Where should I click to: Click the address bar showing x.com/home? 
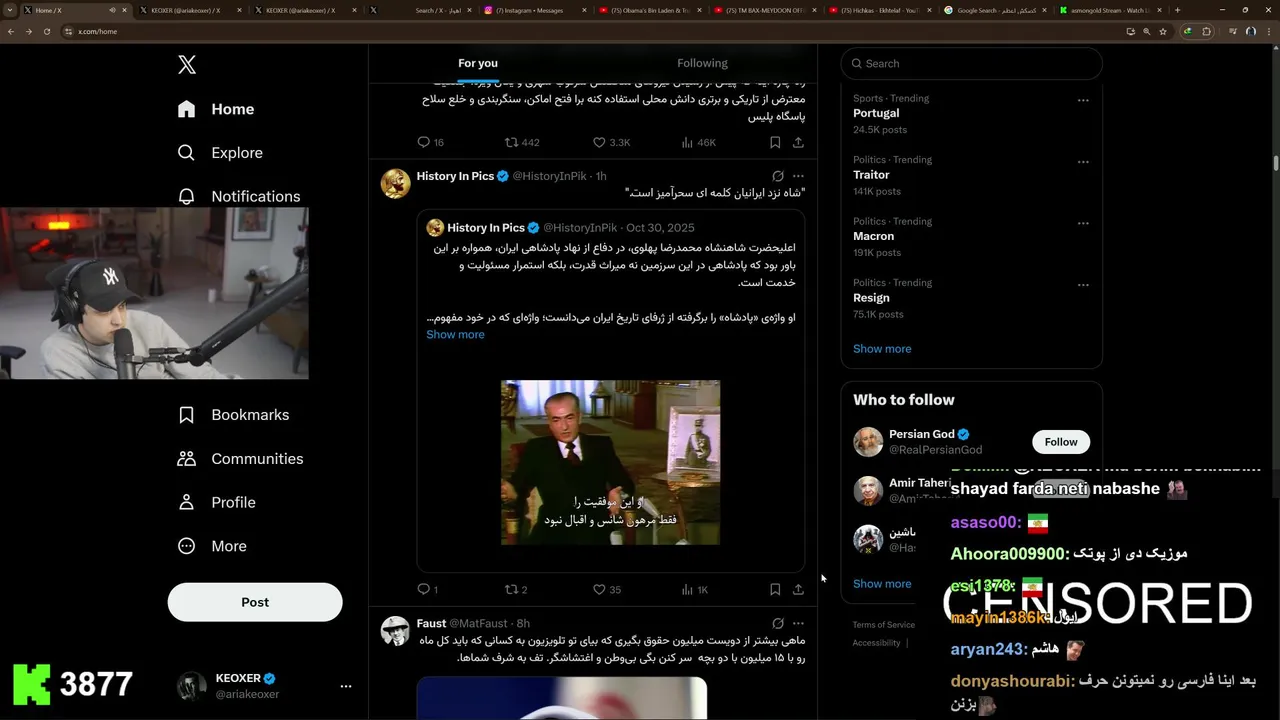pyautogui.click(x=590, y=31)
